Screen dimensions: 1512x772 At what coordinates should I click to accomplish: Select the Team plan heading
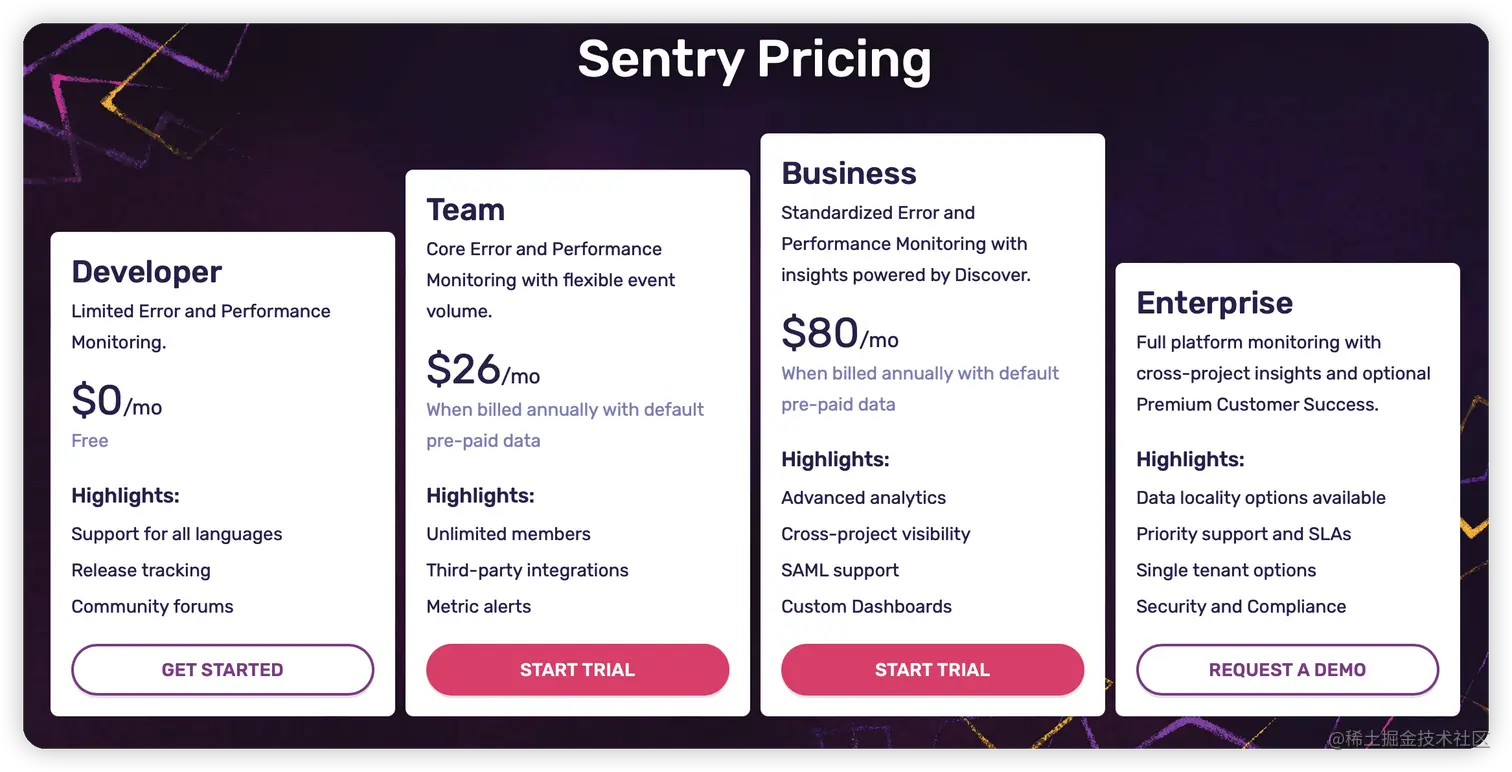click(x=465, y=210)
